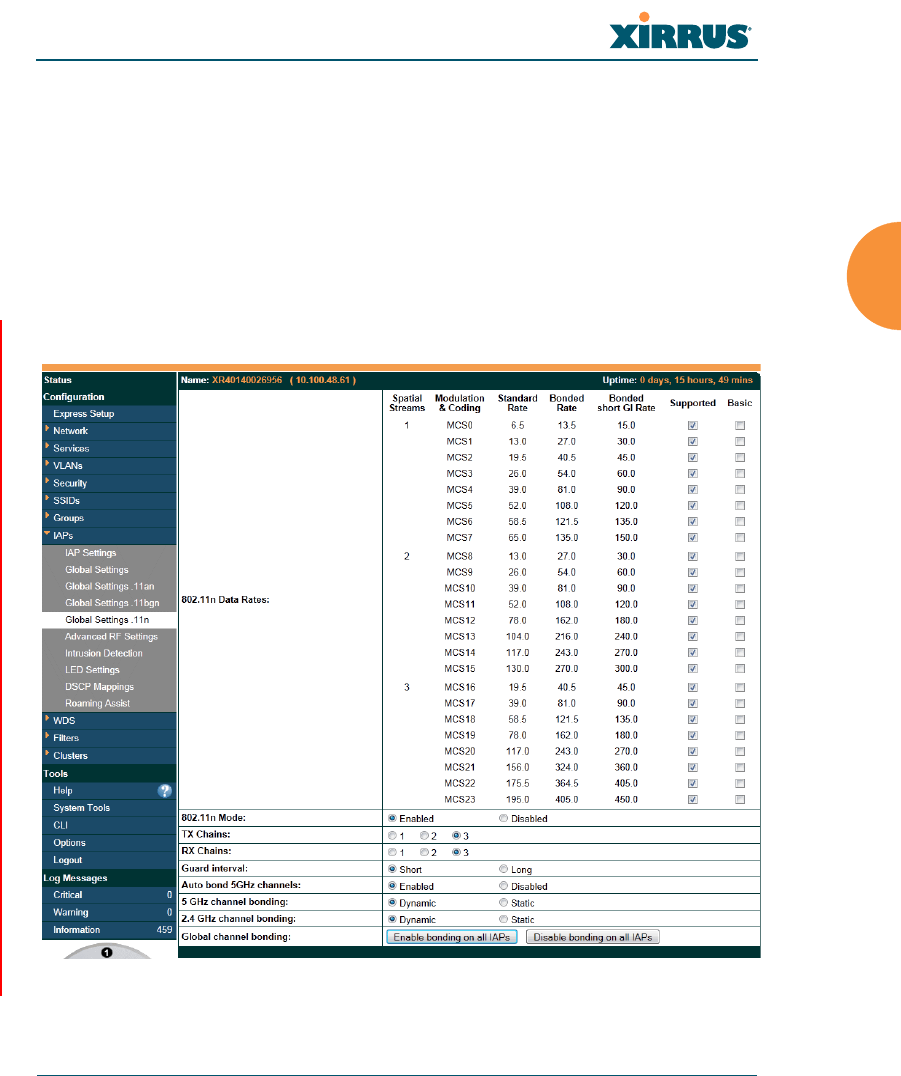Expand the Services menu arrow
Screen dimensions: 901x1076
[47, 446]
